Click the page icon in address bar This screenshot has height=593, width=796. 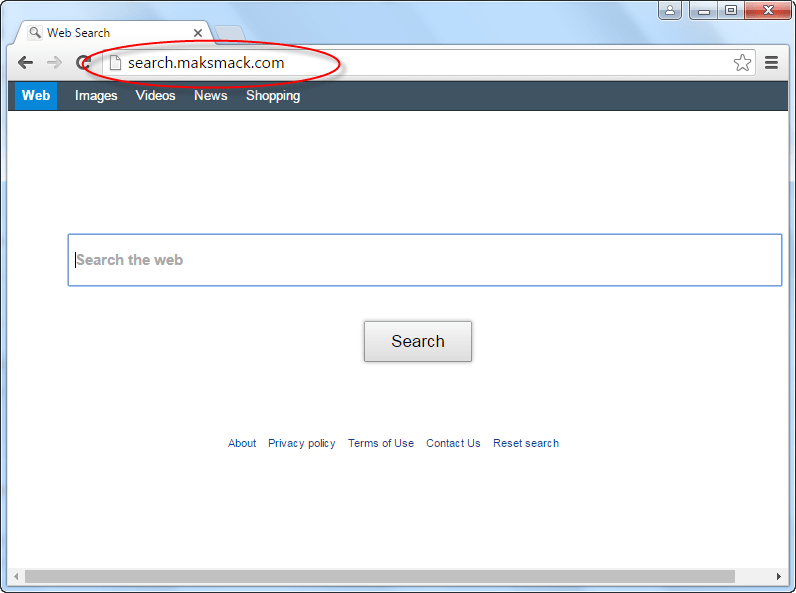click(x=115, y=62)
